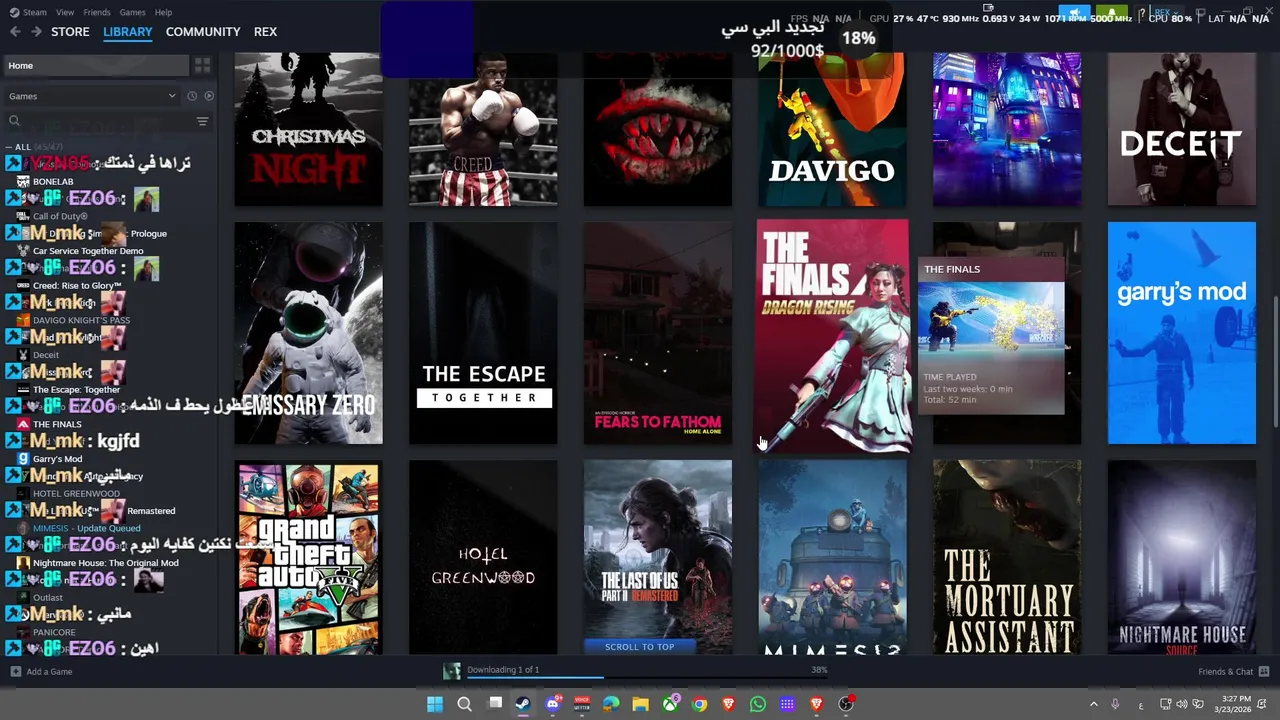Select Nightmare House: The Original Mod
Viewport: 1280px width, 720px height.
[x=105, y=563]
